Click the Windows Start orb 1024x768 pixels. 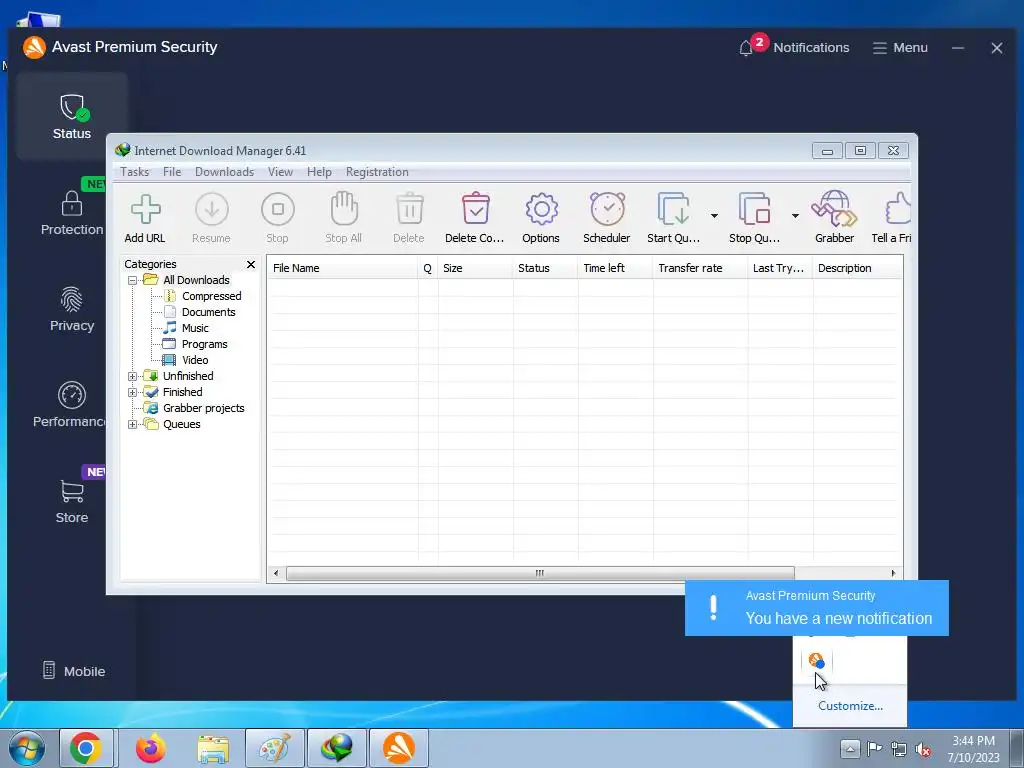[x=27, y=748]
